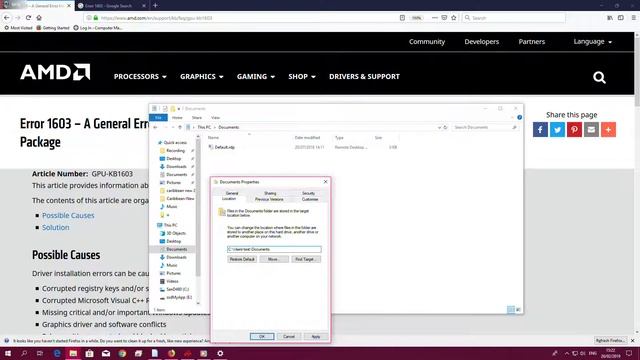Viewport: 640px width, 360px height.
Task: Expand the Shop menu
Action: [x=302, y=76]
